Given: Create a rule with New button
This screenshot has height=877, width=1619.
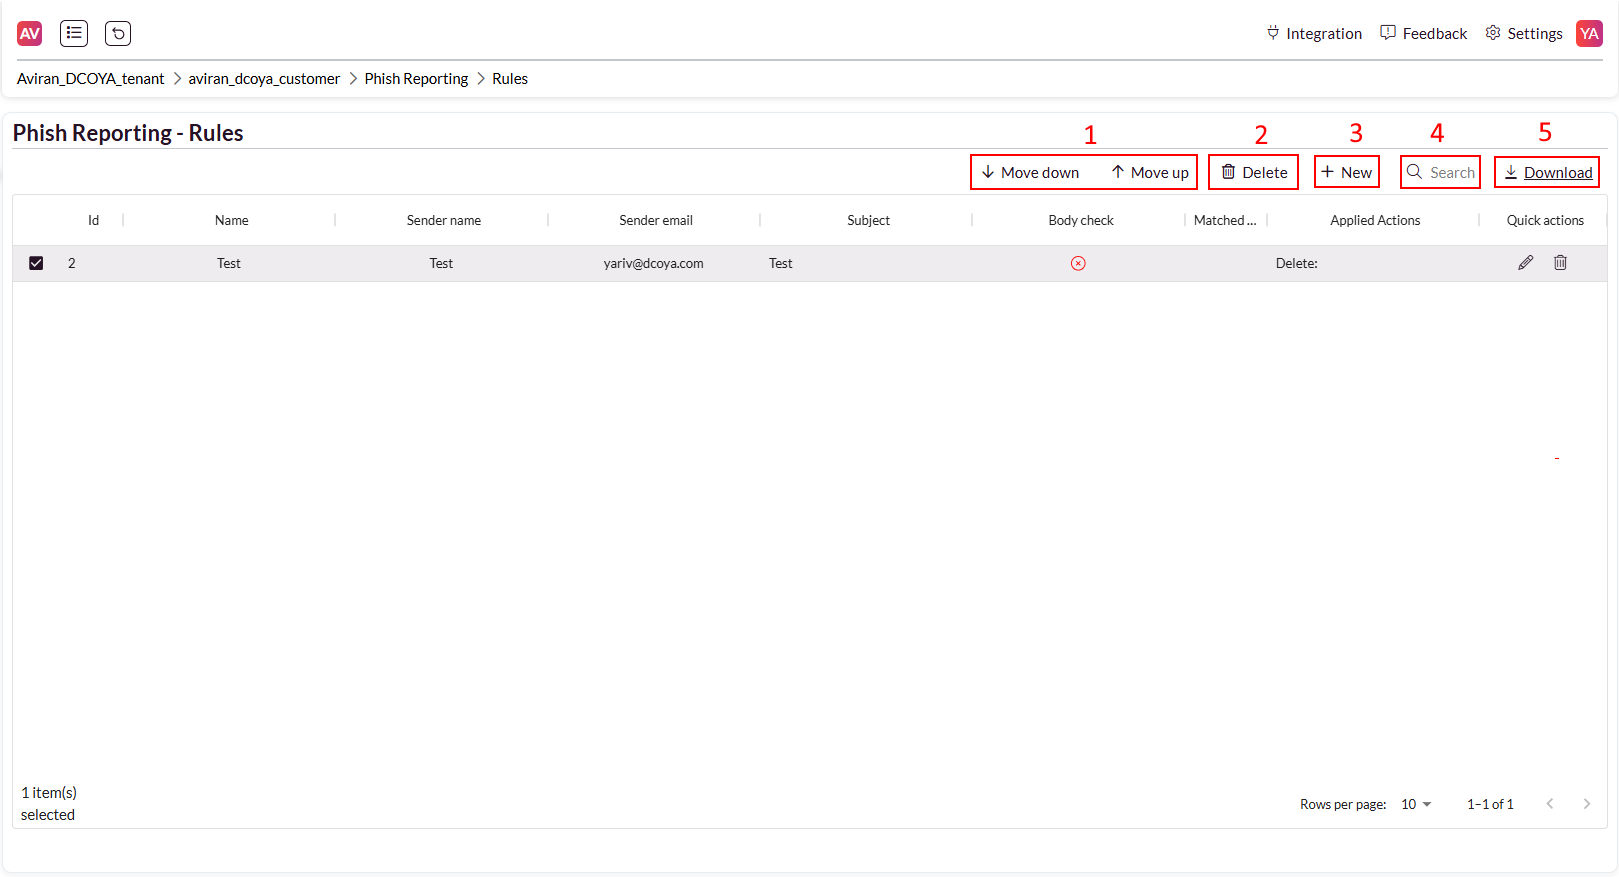Looking at the screenshot, I should 1347,173.
